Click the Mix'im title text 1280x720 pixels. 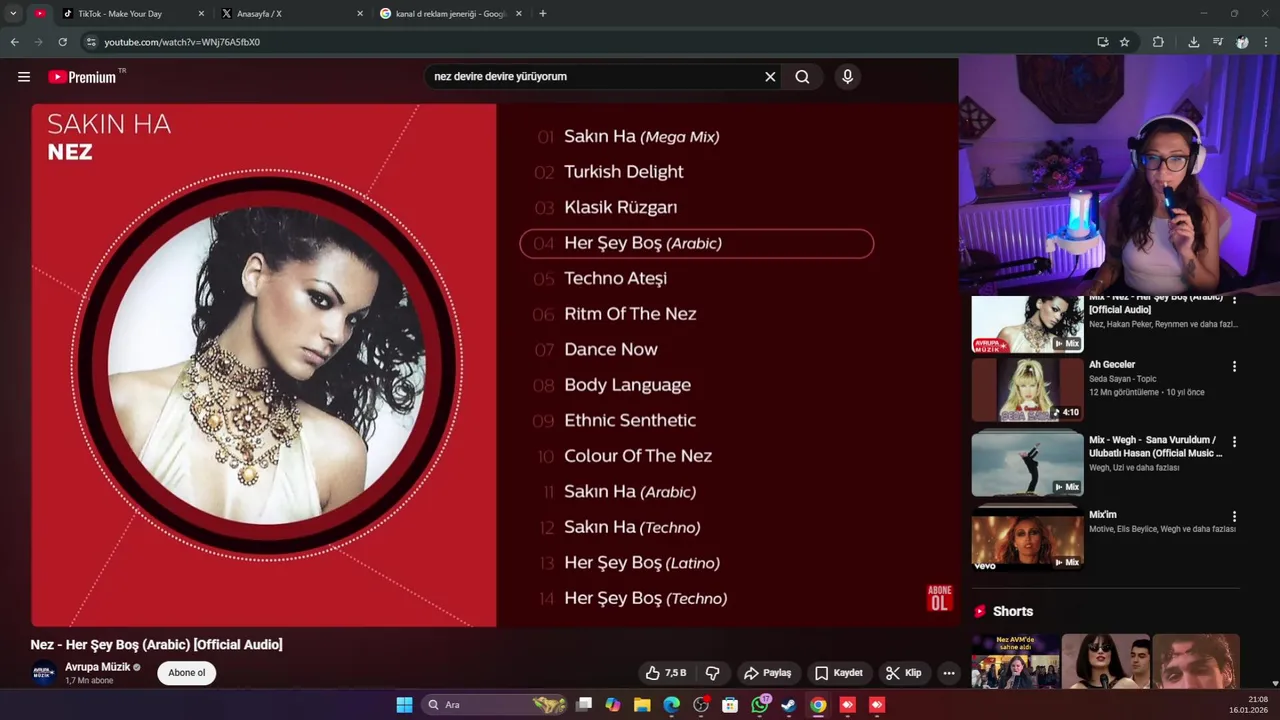point(1103,515)
